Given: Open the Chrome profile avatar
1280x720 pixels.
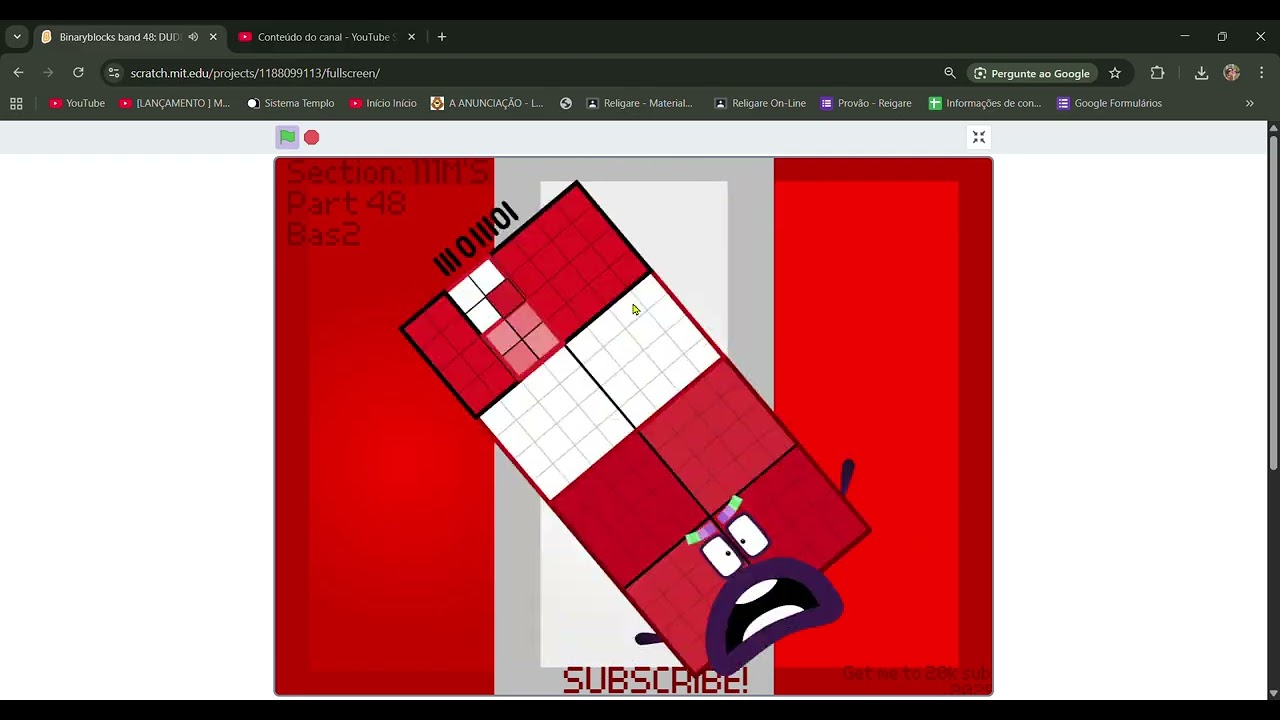Looking at the screenshot, I should [1232, 73].
